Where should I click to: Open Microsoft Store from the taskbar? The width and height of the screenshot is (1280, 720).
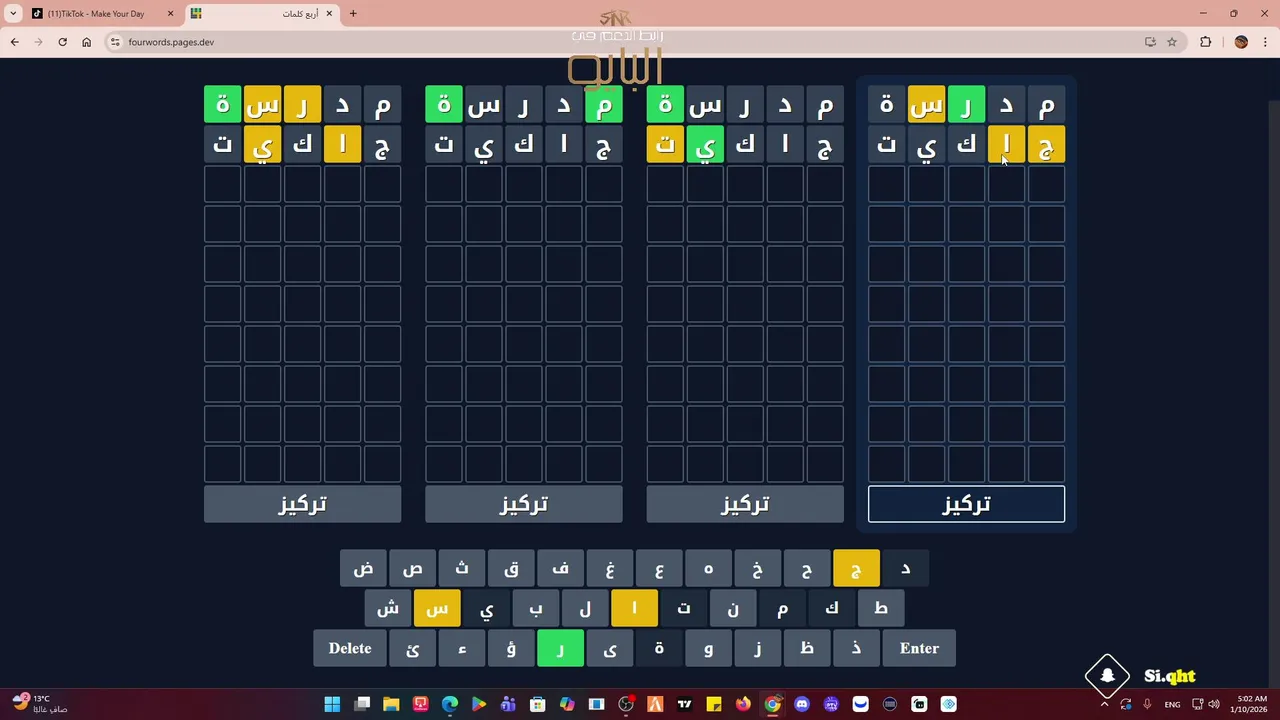[538, 704]
